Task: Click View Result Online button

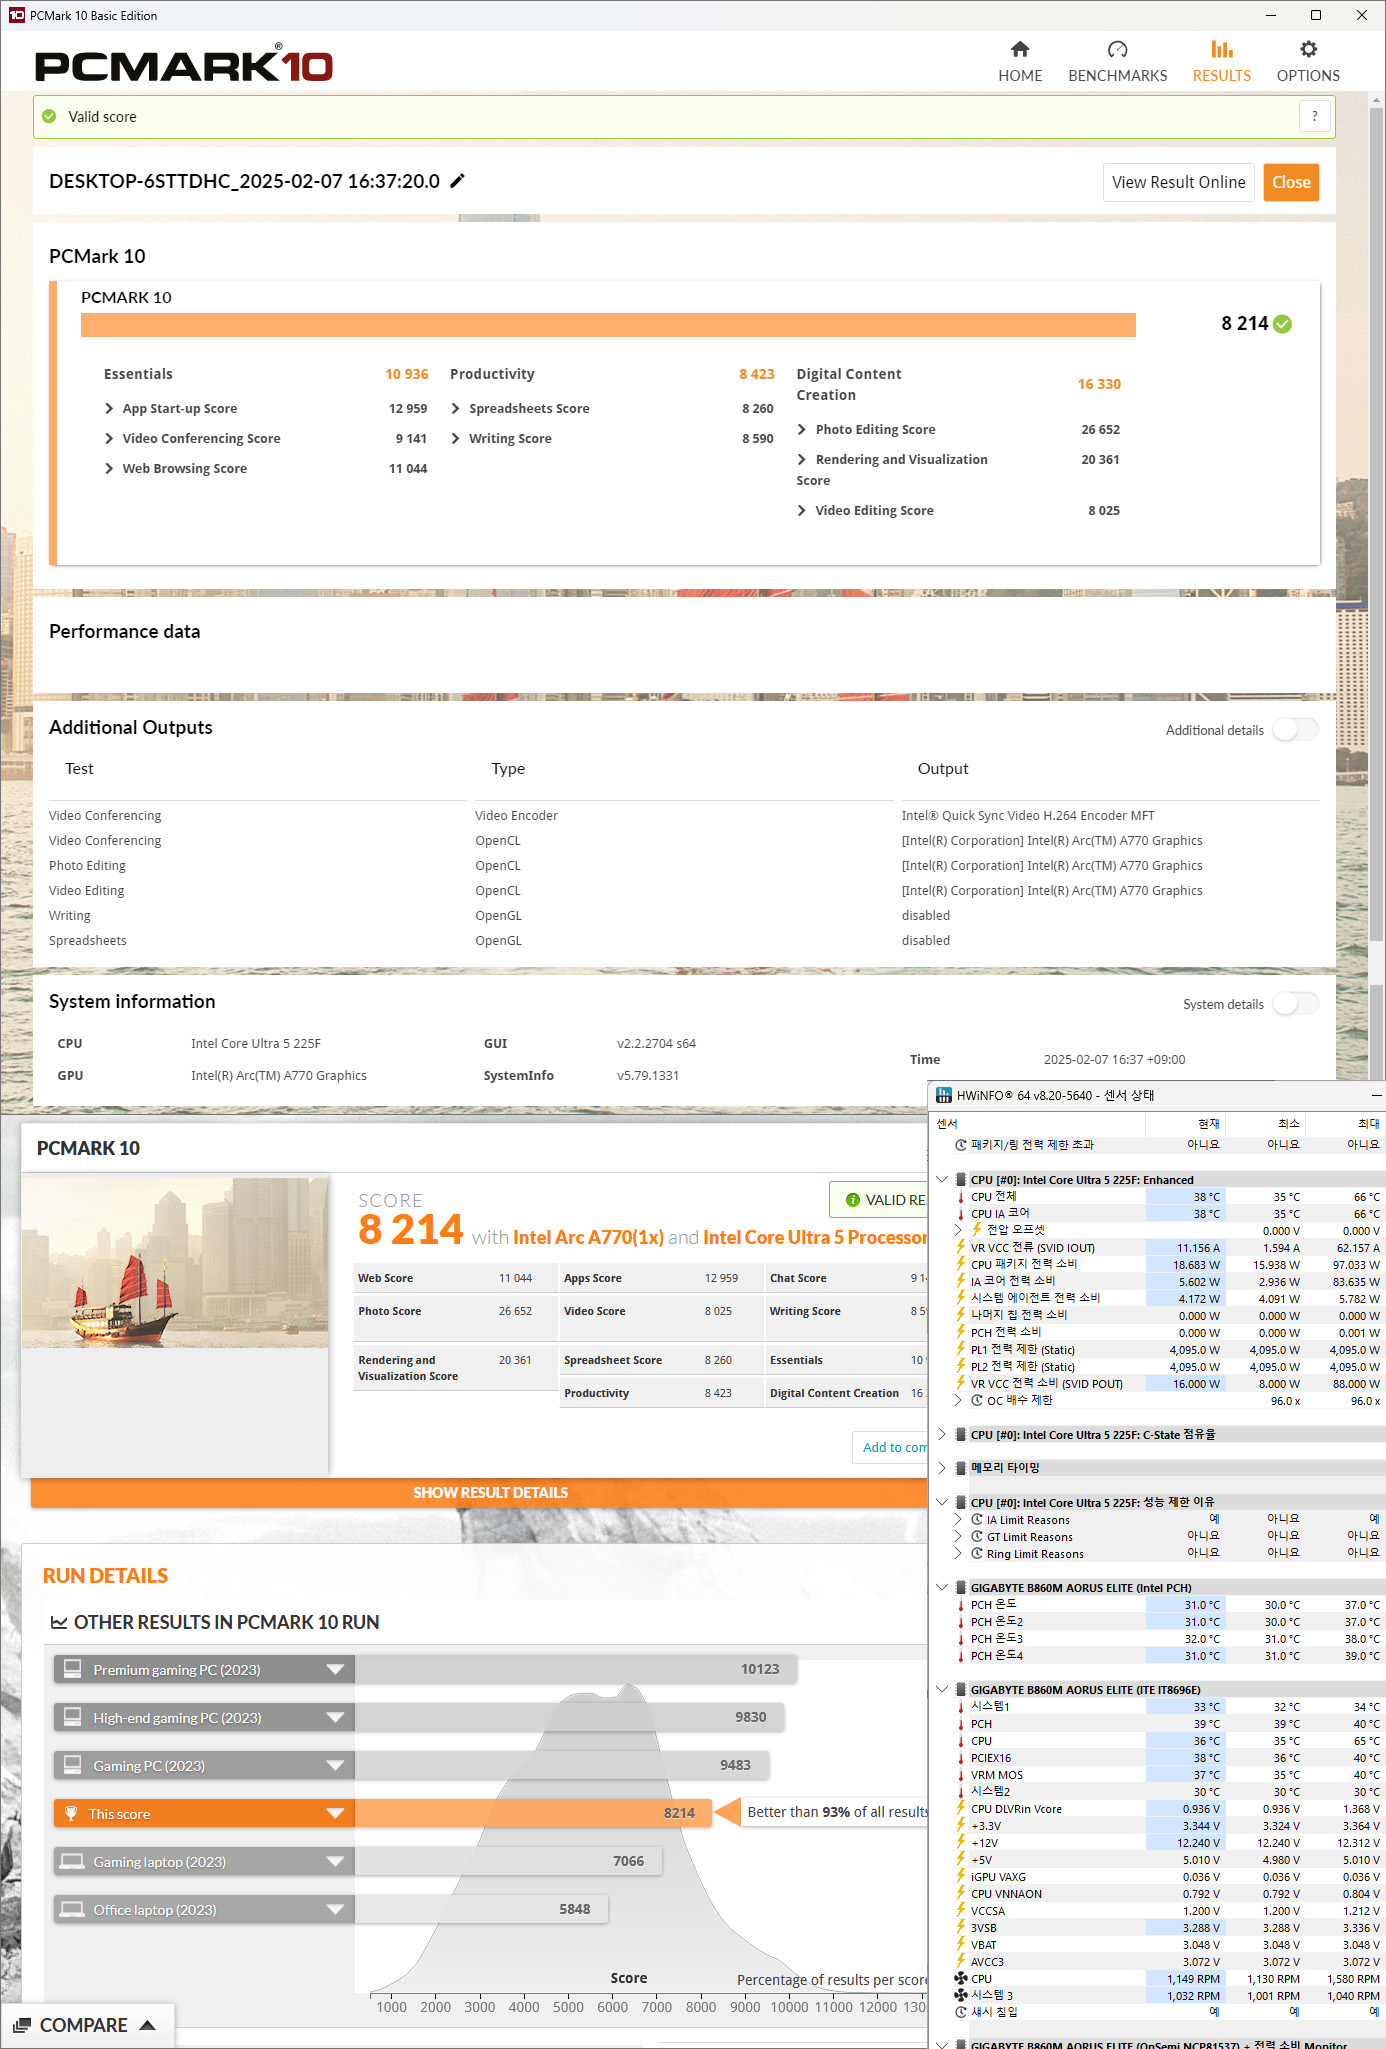Action: [x=1179, y=182]
